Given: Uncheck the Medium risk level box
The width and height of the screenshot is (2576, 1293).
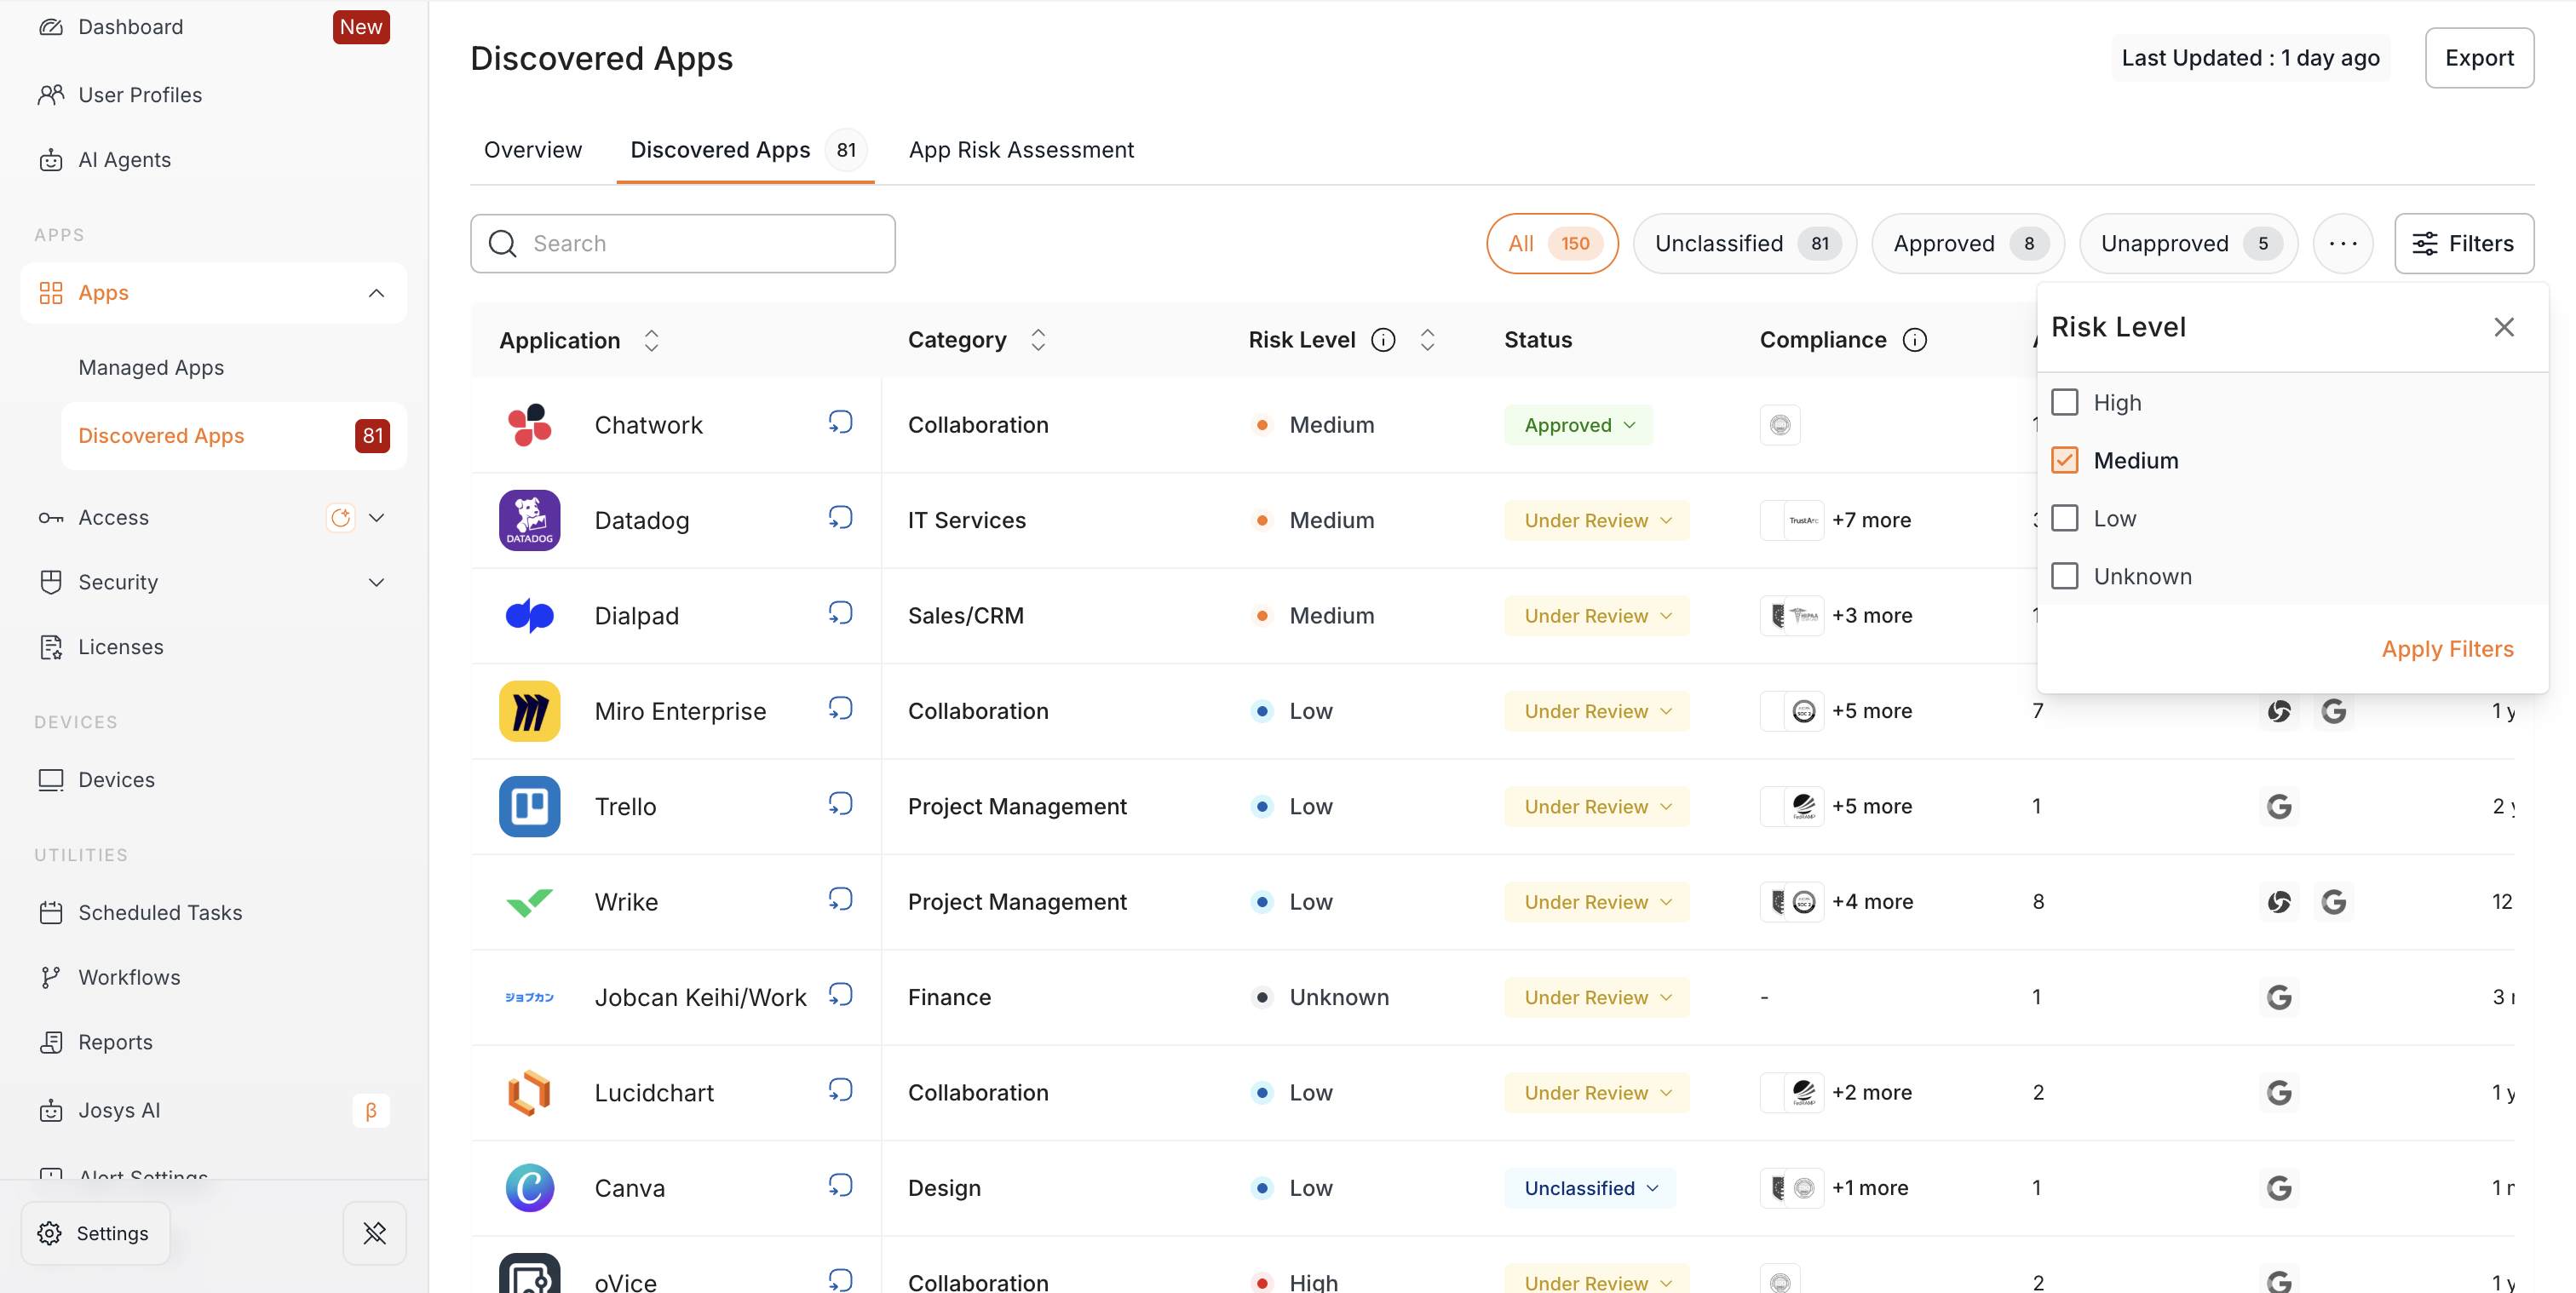Looking at the screenshot, I should (2064, 460).
